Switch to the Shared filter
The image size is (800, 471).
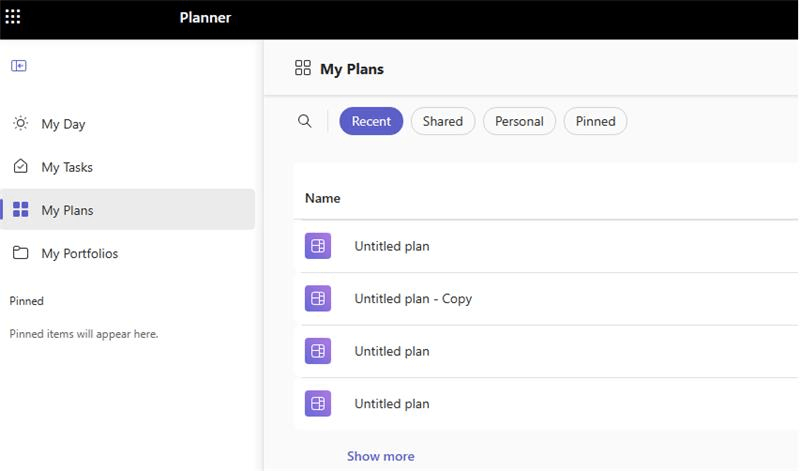[443, 121]
